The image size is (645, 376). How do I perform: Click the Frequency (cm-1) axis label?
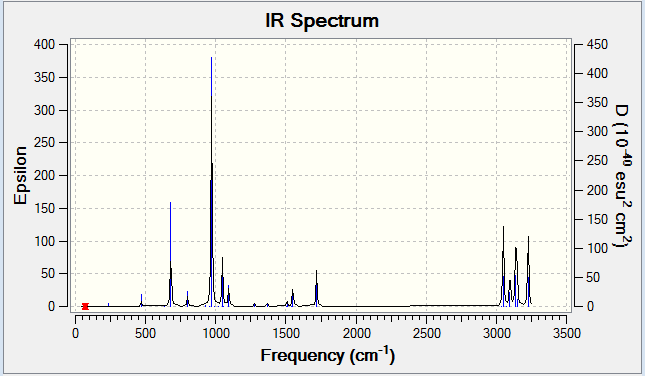click(x=328, y=355)
